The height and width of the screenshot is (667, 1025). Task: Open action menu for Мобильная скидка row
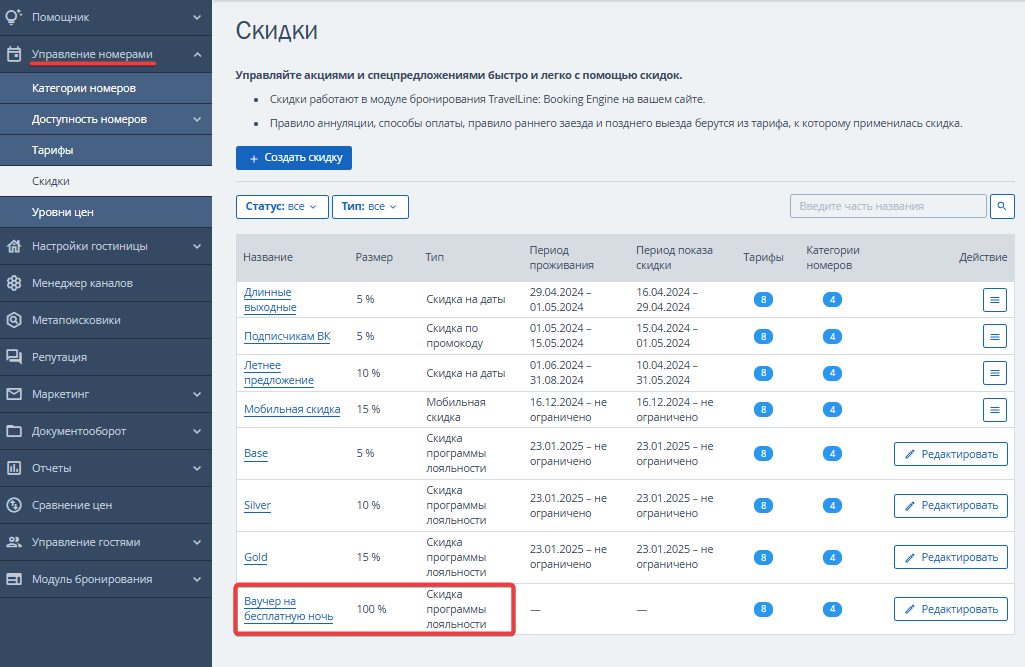[x=994, y=410]
